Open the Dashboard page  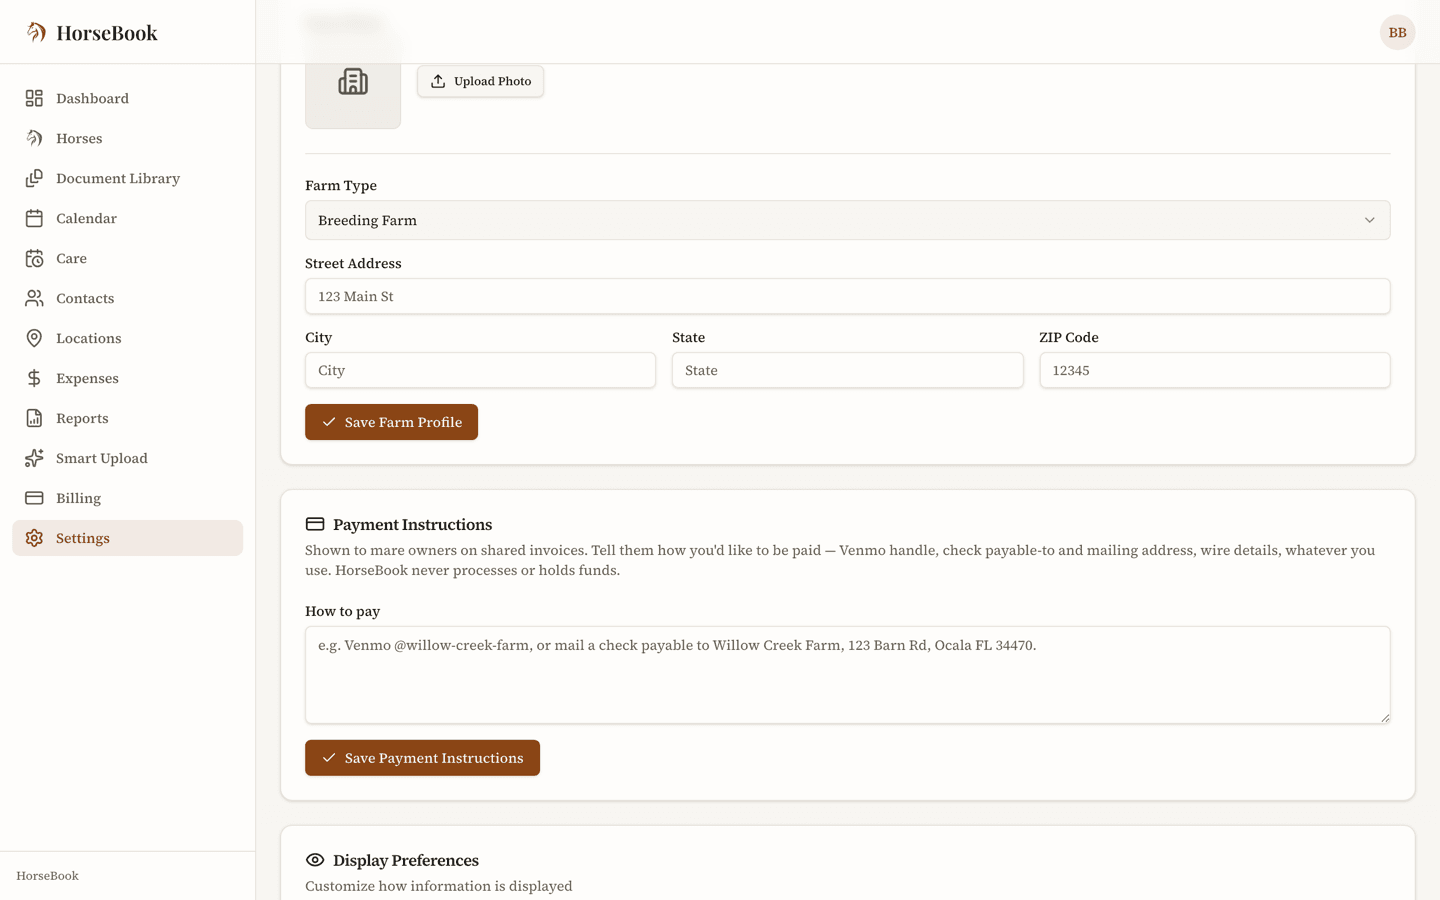pyautogui.click(x=127, y=98)
